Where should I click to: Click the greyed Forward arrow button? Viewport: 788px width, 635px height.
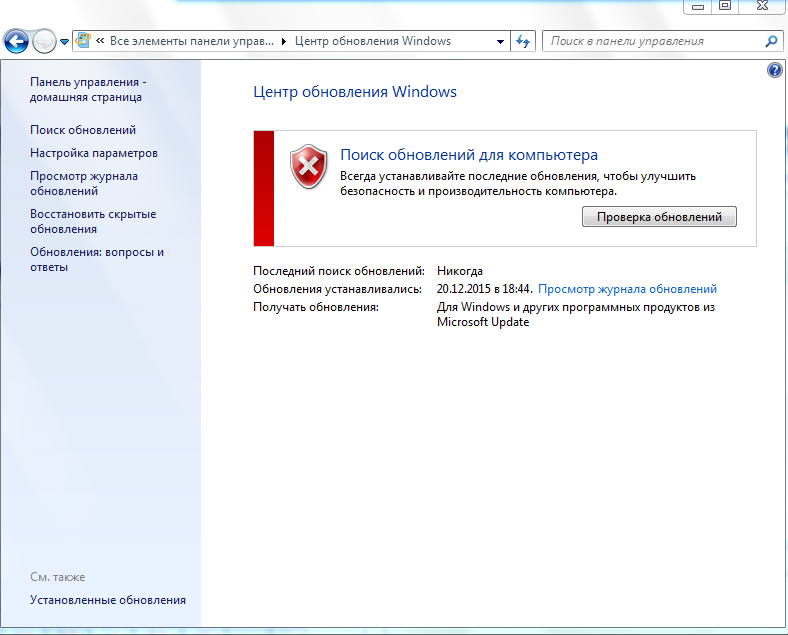pyautogui.click(x=44, y=41)
